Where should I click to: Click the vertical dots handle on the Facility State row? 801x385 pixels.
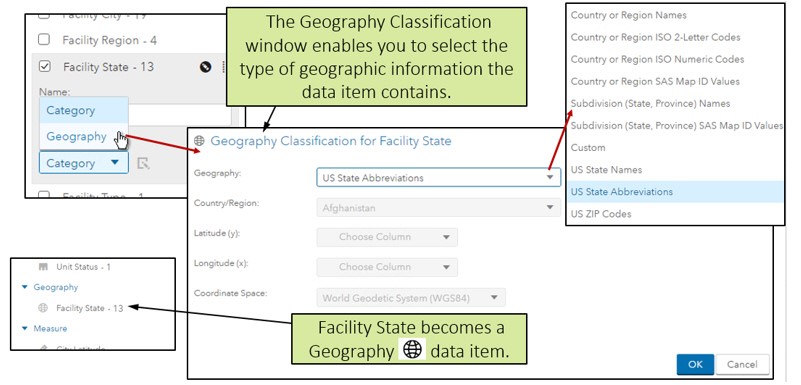223,67
